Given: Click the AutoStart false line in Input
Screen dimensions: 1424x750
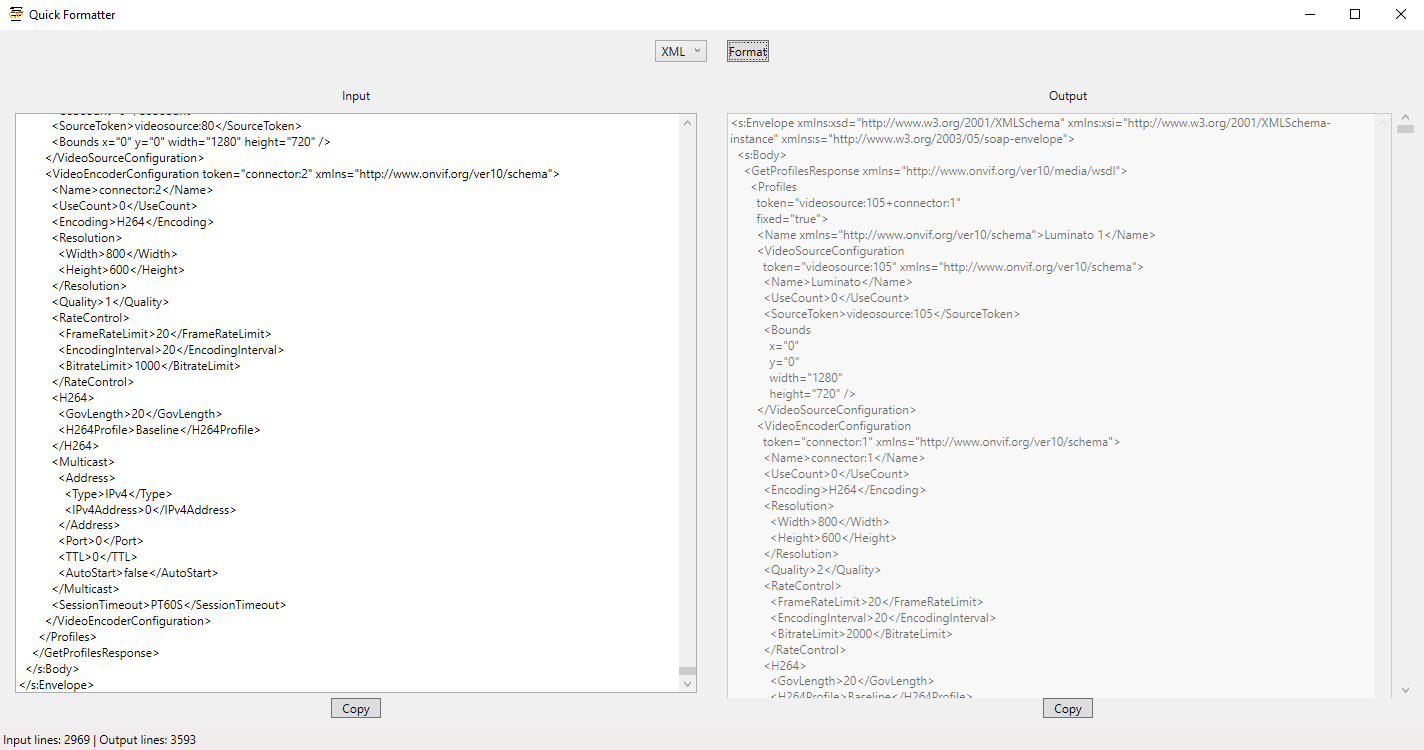Looking at the screenshot, I should click(138, 573).
